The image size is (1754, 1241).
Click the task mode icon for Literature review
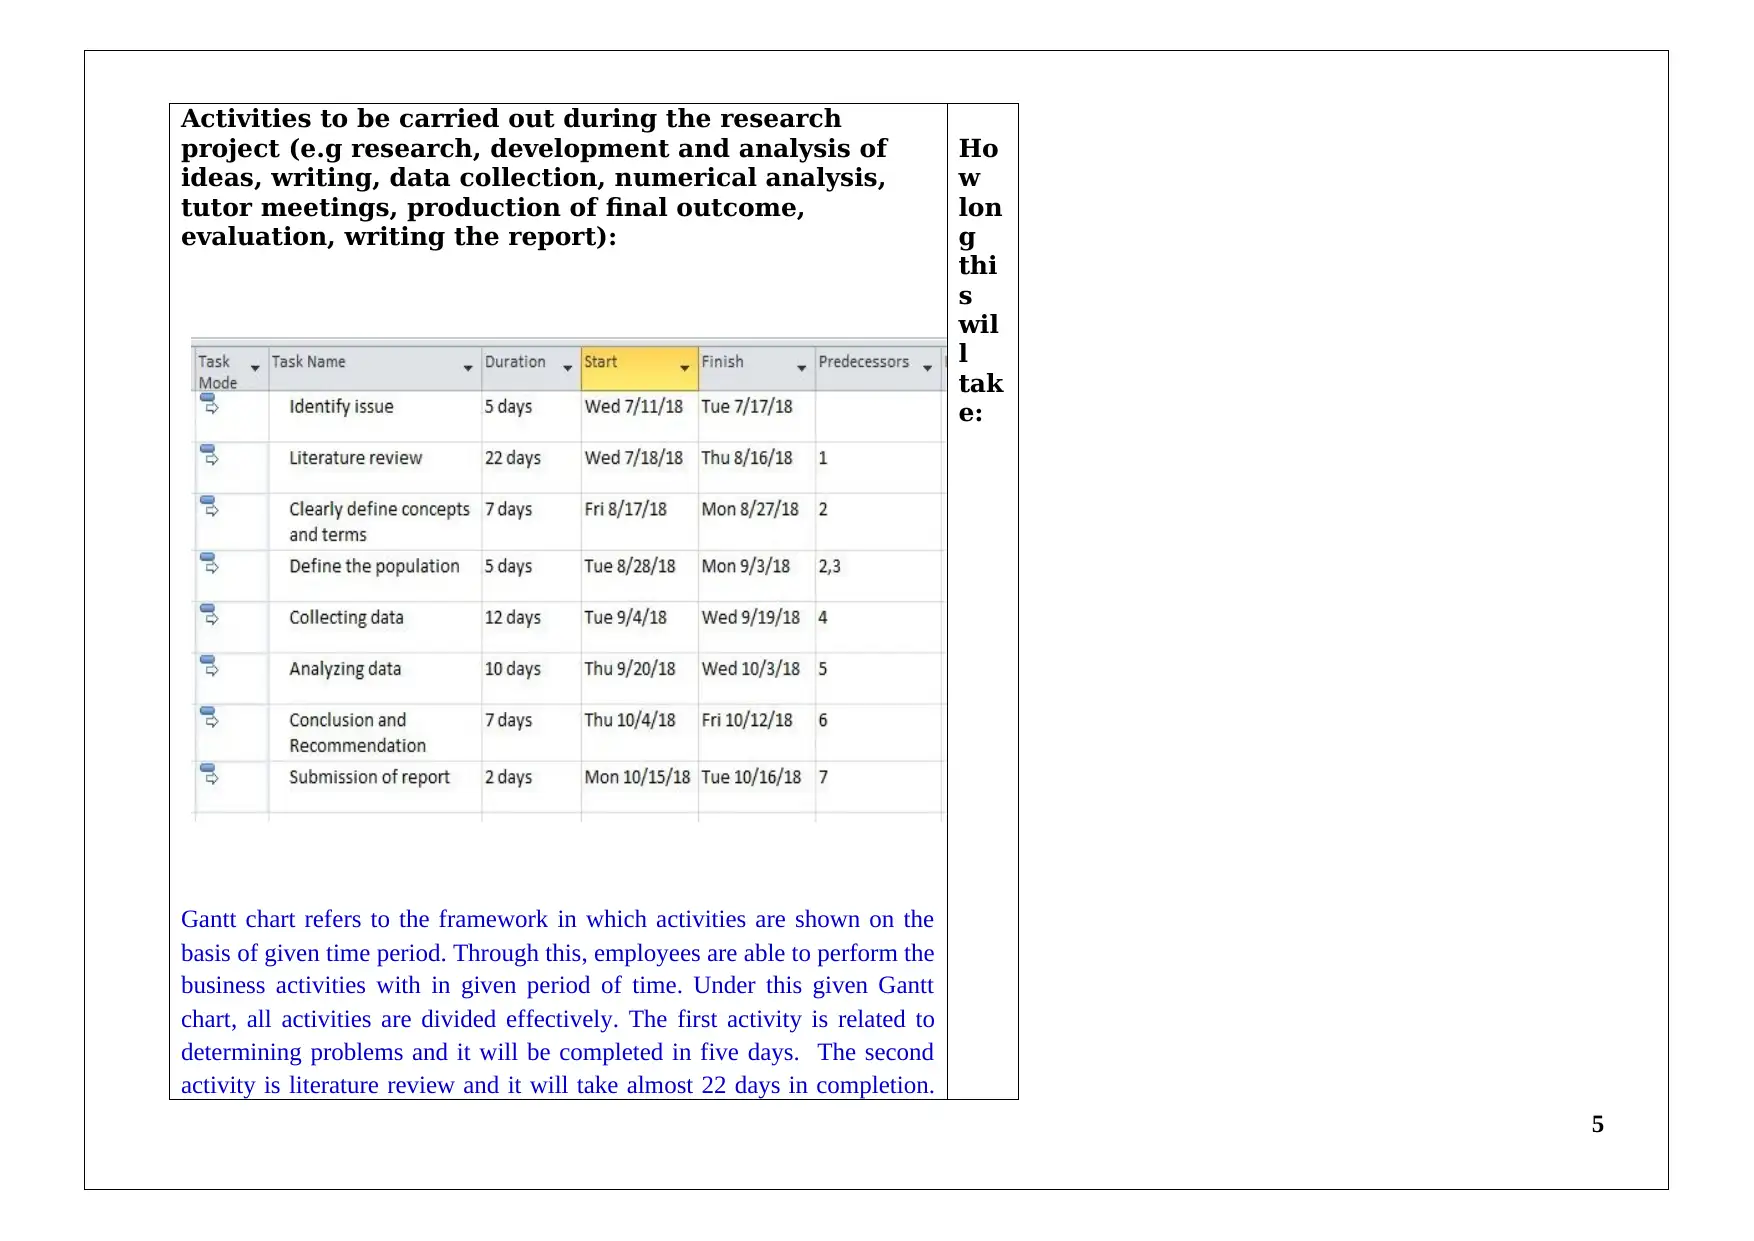(209, 455)
